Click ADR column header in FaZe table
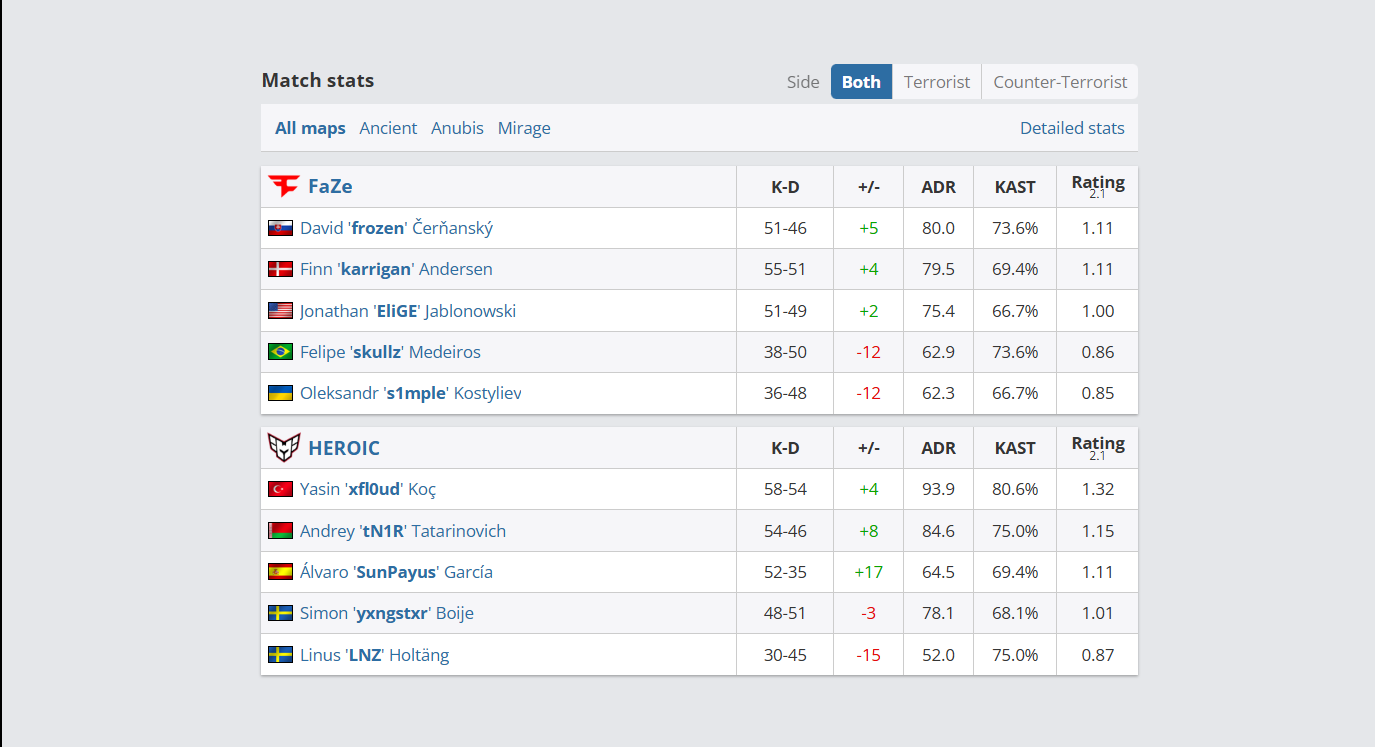This screenshot has width=1375, height=747. 938,187
